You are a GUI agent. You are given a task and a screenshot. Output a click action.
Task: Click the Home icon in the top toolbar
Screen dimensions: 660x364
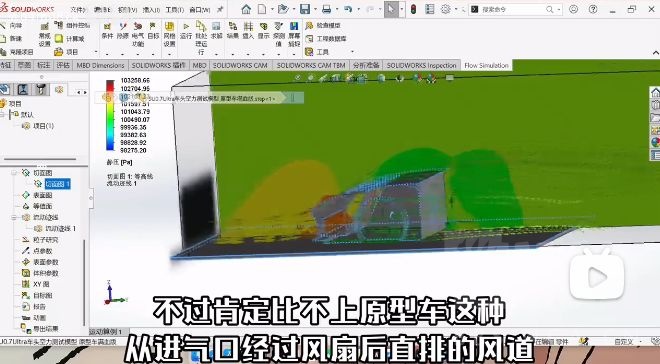[x=246, y=9]
